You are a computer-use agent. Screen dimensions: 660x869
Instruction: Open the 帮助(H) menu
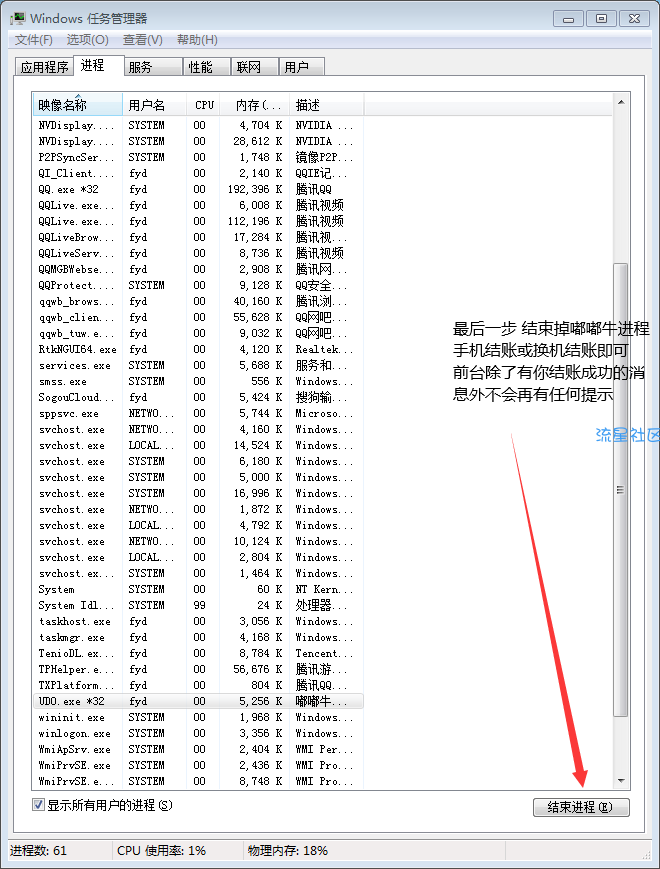[197, 40]
